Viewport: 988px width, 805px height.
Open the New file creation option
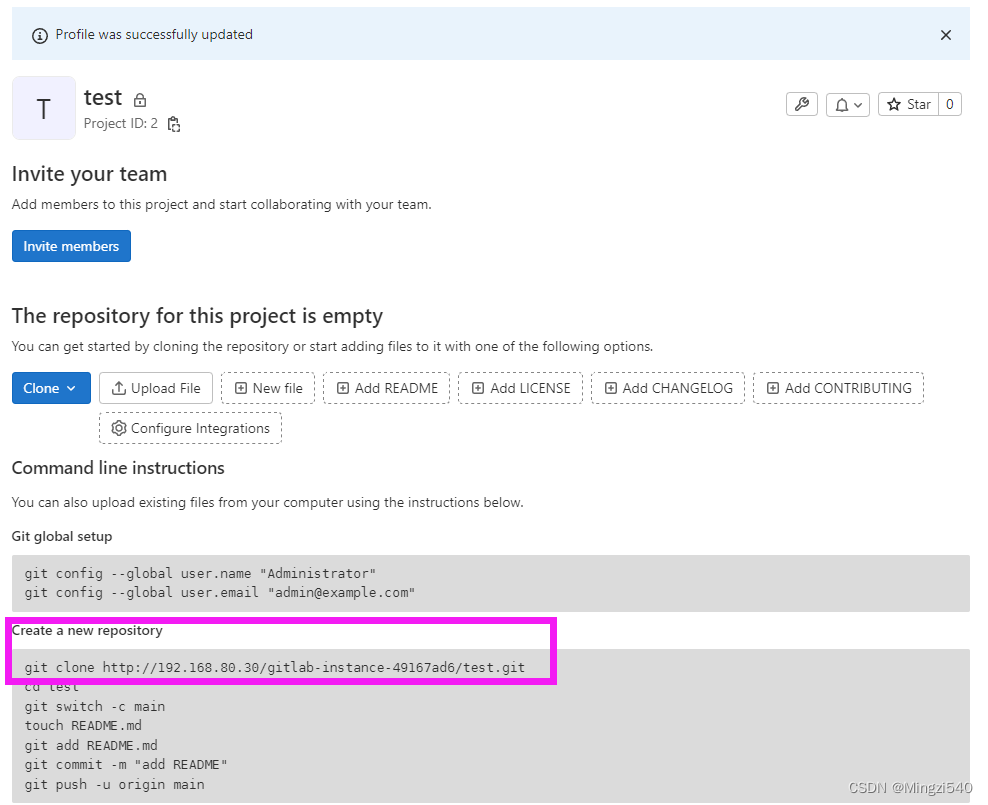pos(267,388)
